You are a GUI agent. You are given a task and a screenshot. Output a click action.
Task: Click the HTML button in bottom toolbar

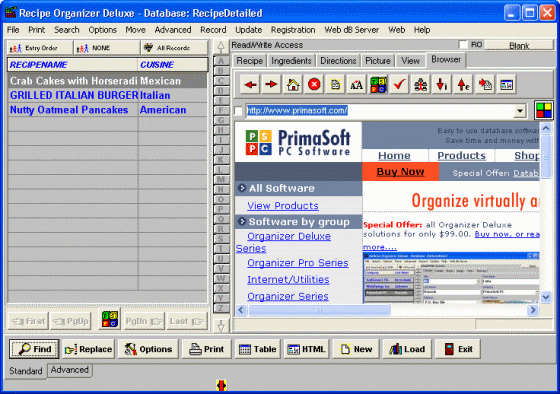[x=306, y=349]
